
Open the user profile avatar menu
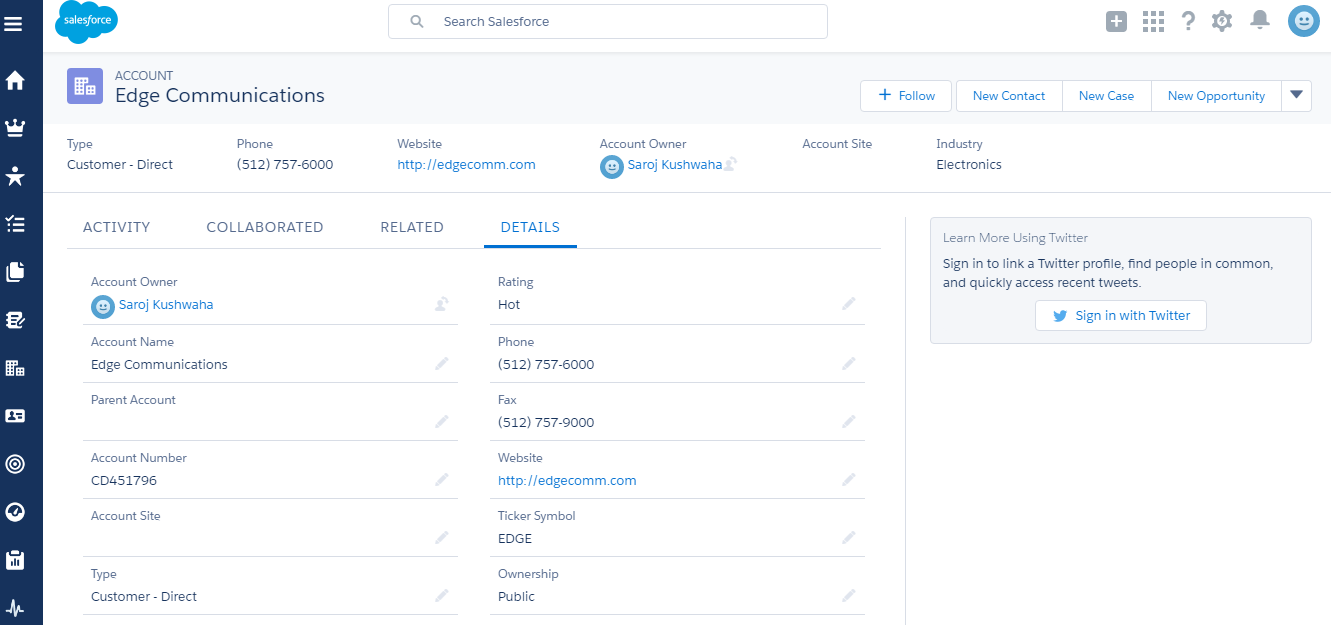pos(1303,21)
